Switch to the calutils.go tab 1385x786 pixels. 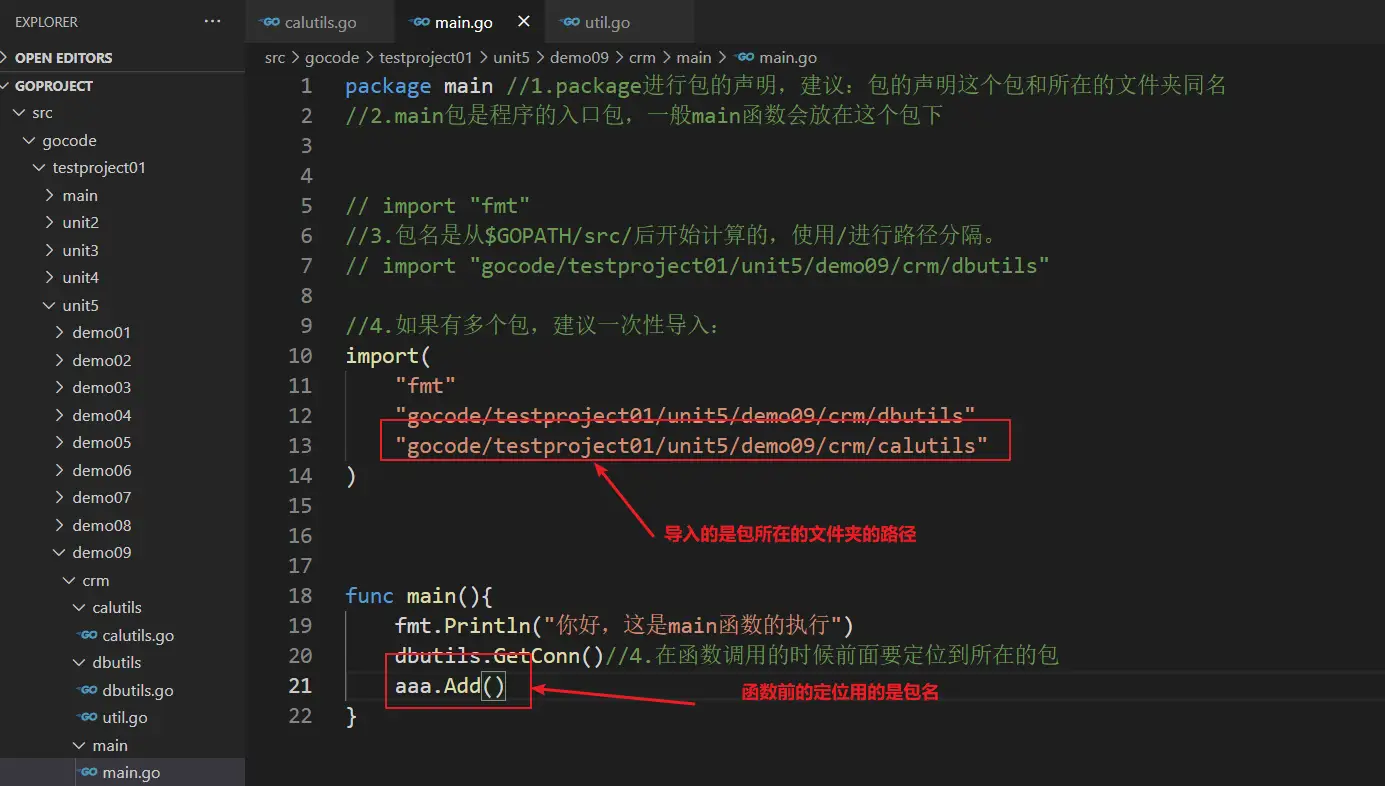coord(320,22)
